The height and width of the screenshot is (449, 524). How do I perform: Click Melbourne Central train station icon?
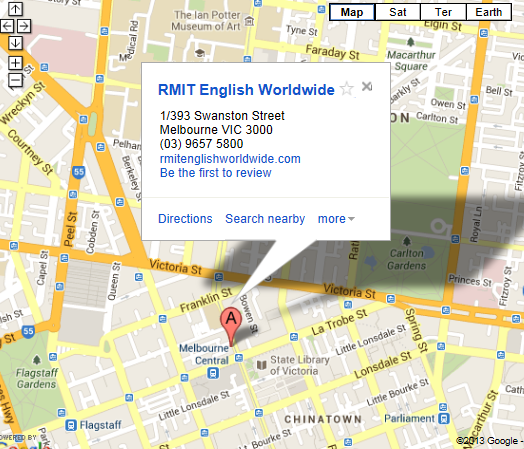pyautogui.click(x=213, y=372)
